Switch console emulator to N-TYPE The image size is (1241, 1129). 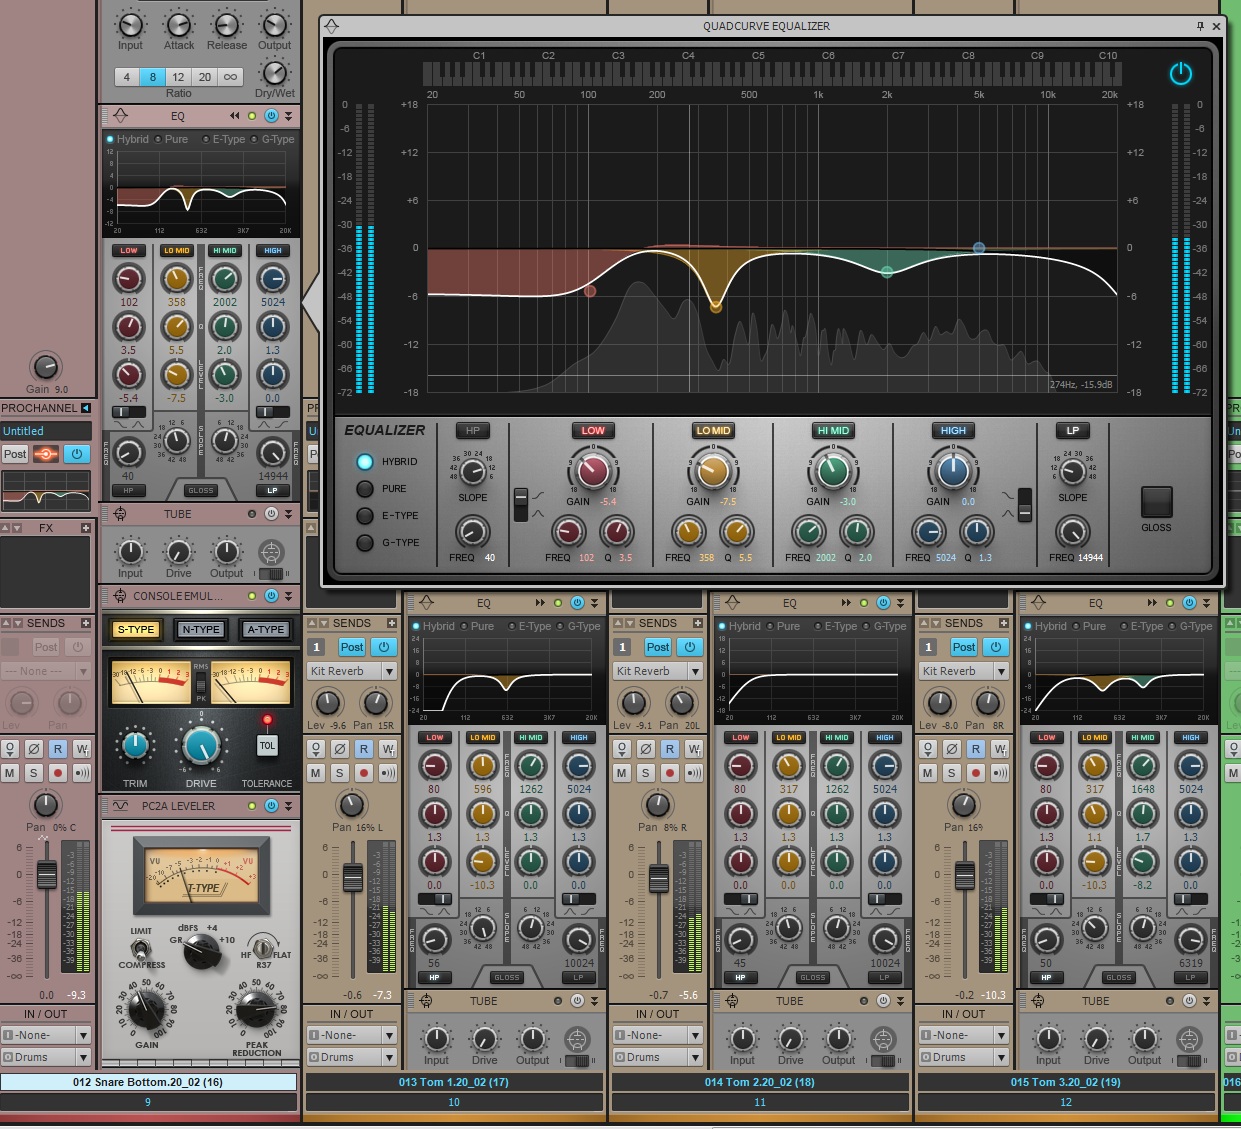click(x=201, y=629)
